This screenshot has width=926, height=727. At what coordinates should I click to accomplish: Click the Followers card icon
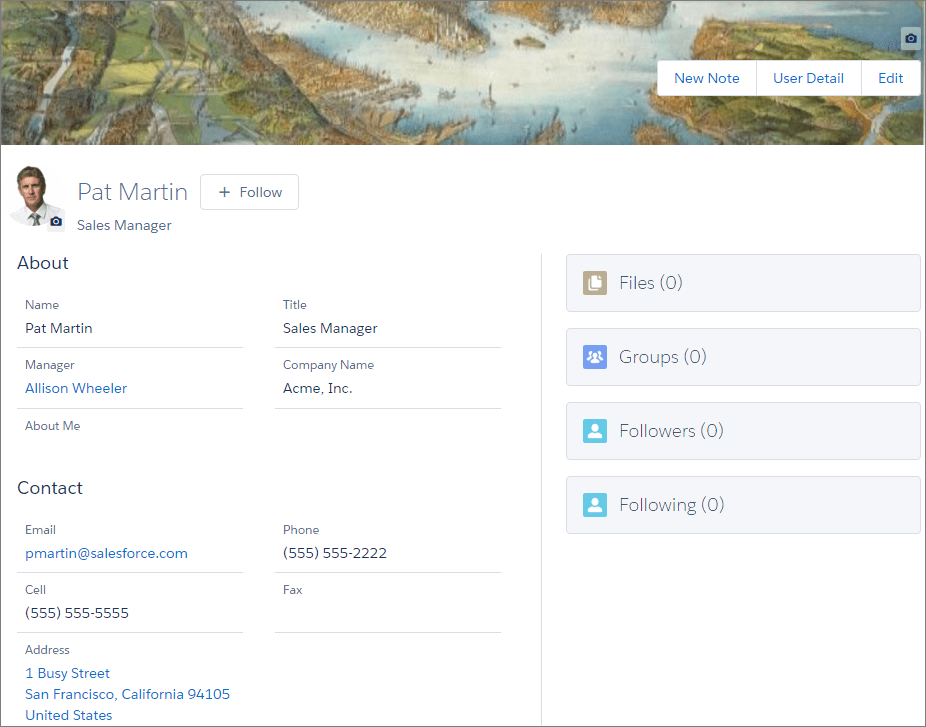(x=595, y=431)
